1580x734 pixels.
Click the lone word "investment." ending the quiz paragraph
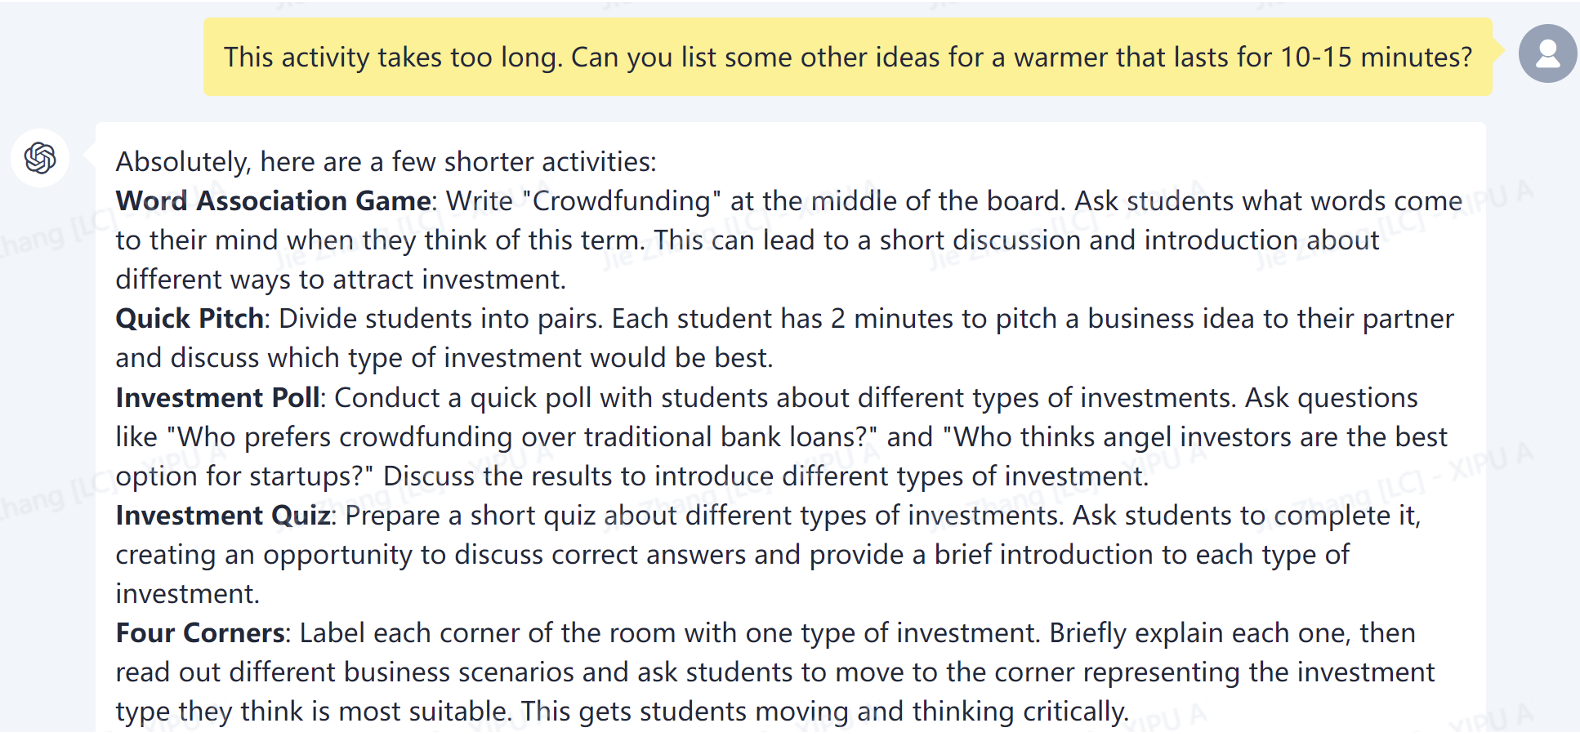coord(187,594)
